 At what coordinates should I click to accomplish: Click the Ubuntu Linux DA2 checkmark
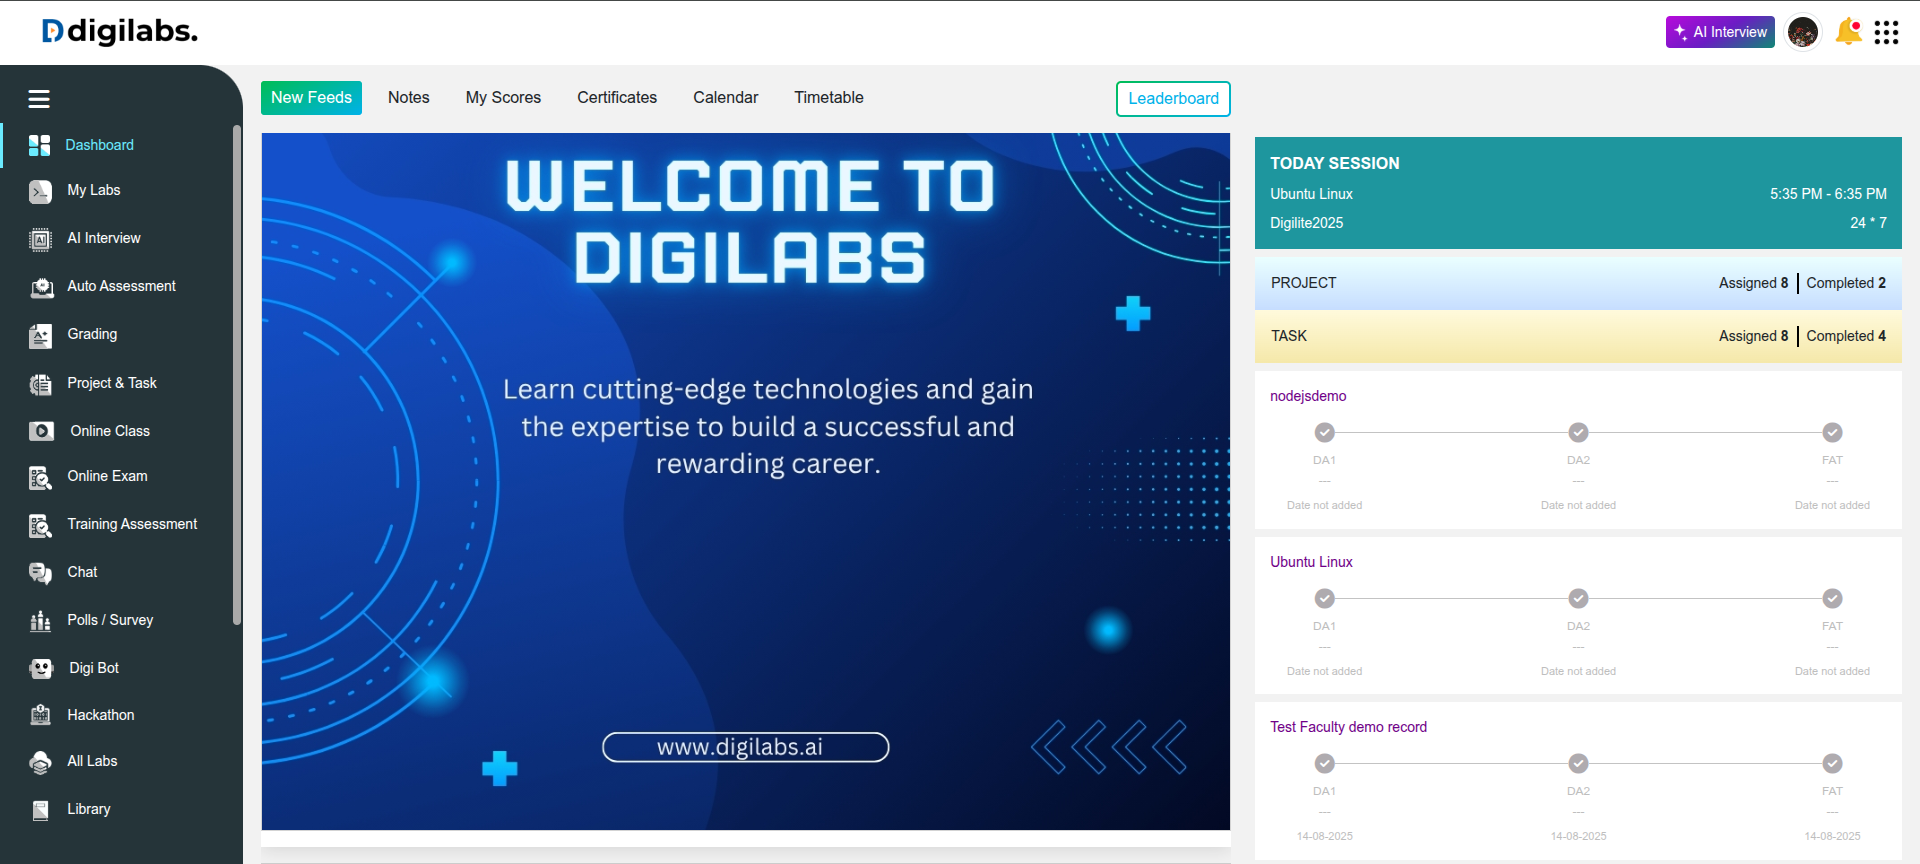(1578, 598)
